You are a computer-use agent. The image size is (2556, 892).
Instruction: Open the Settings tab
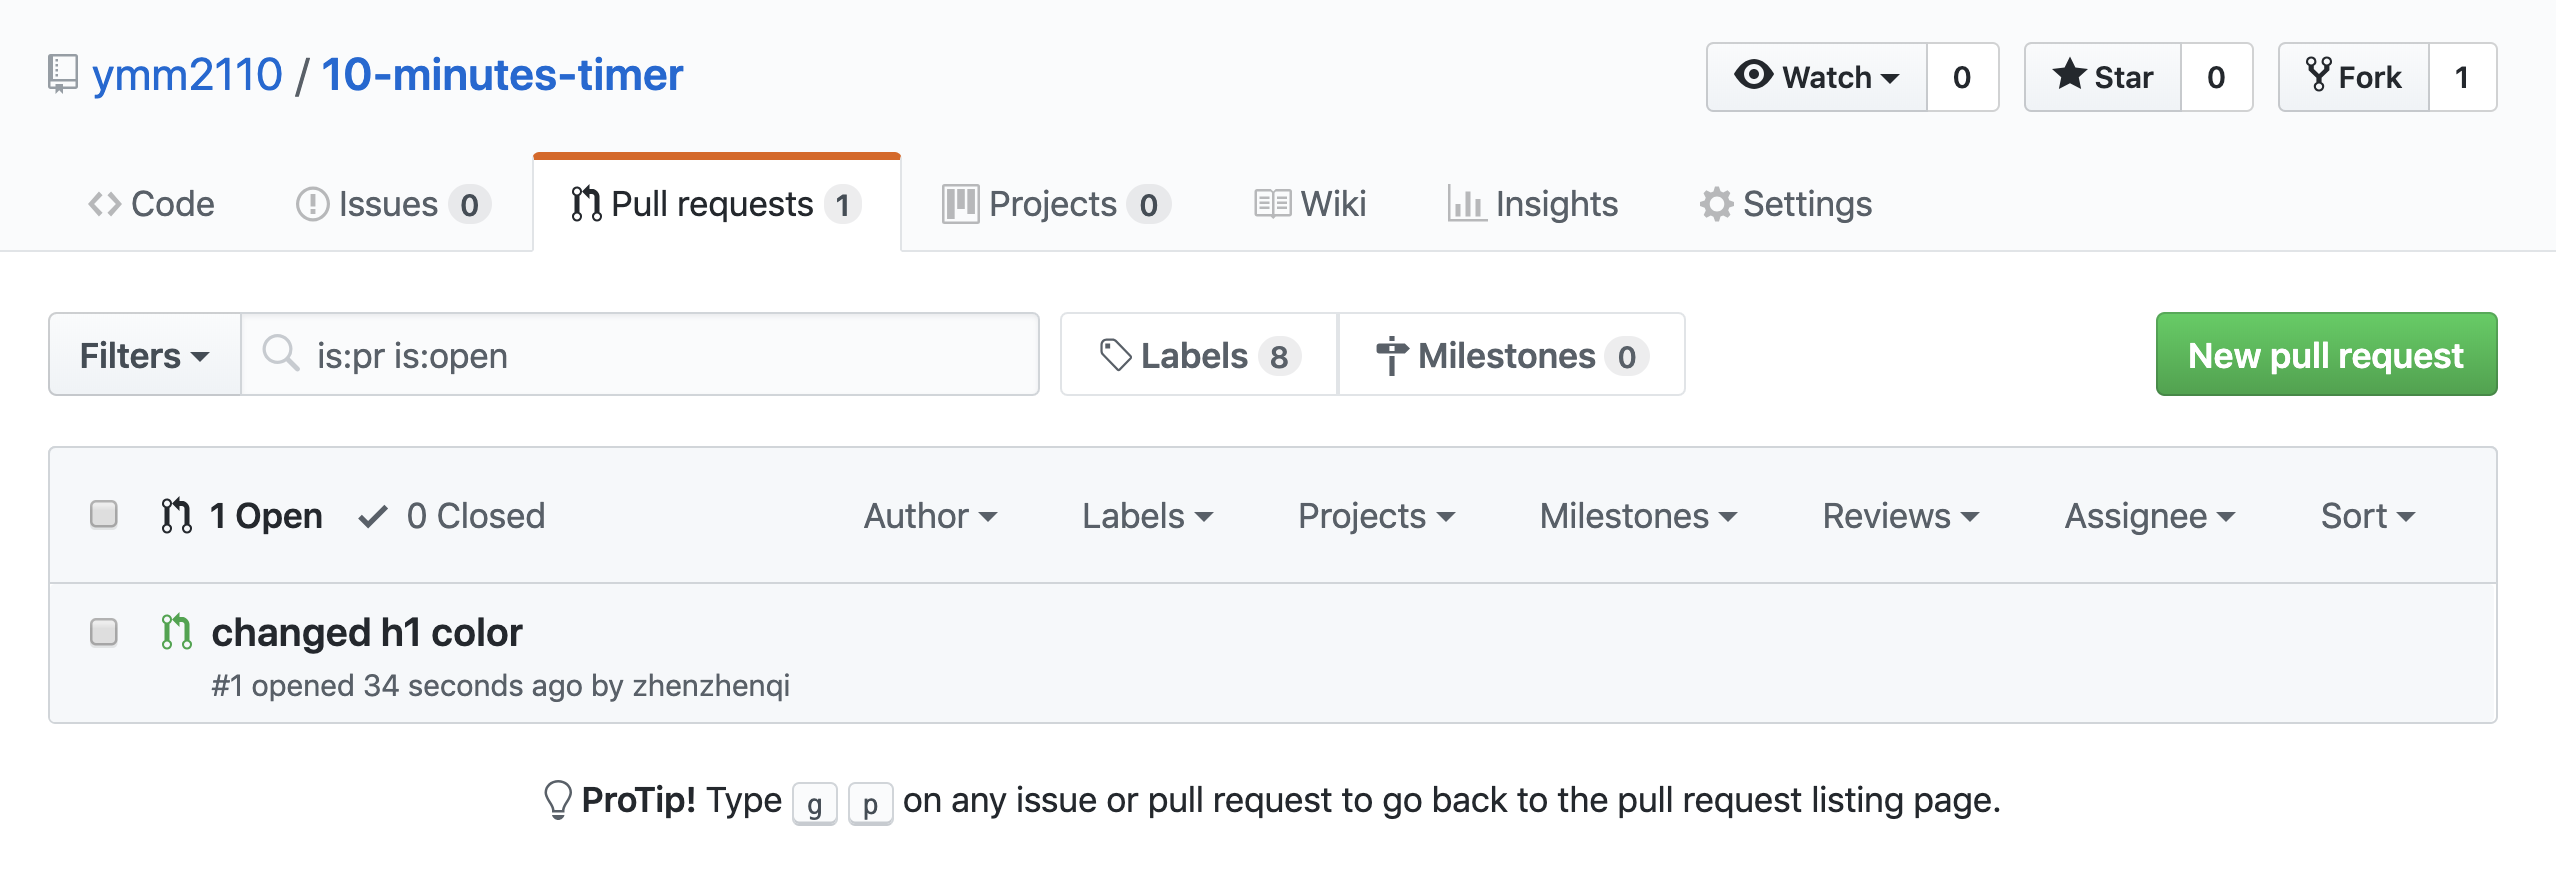tap(1786, 204)
